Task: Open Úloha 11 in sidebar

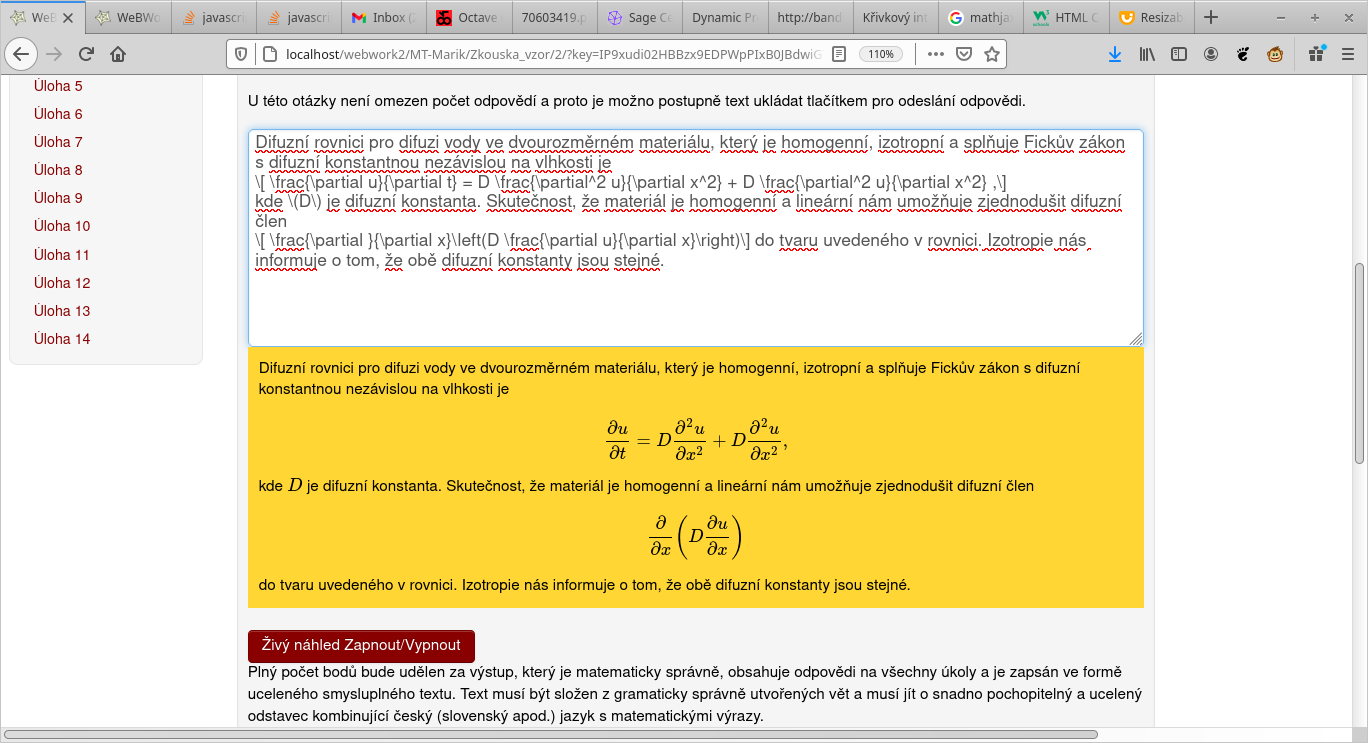Action: [x=62, y=255]
